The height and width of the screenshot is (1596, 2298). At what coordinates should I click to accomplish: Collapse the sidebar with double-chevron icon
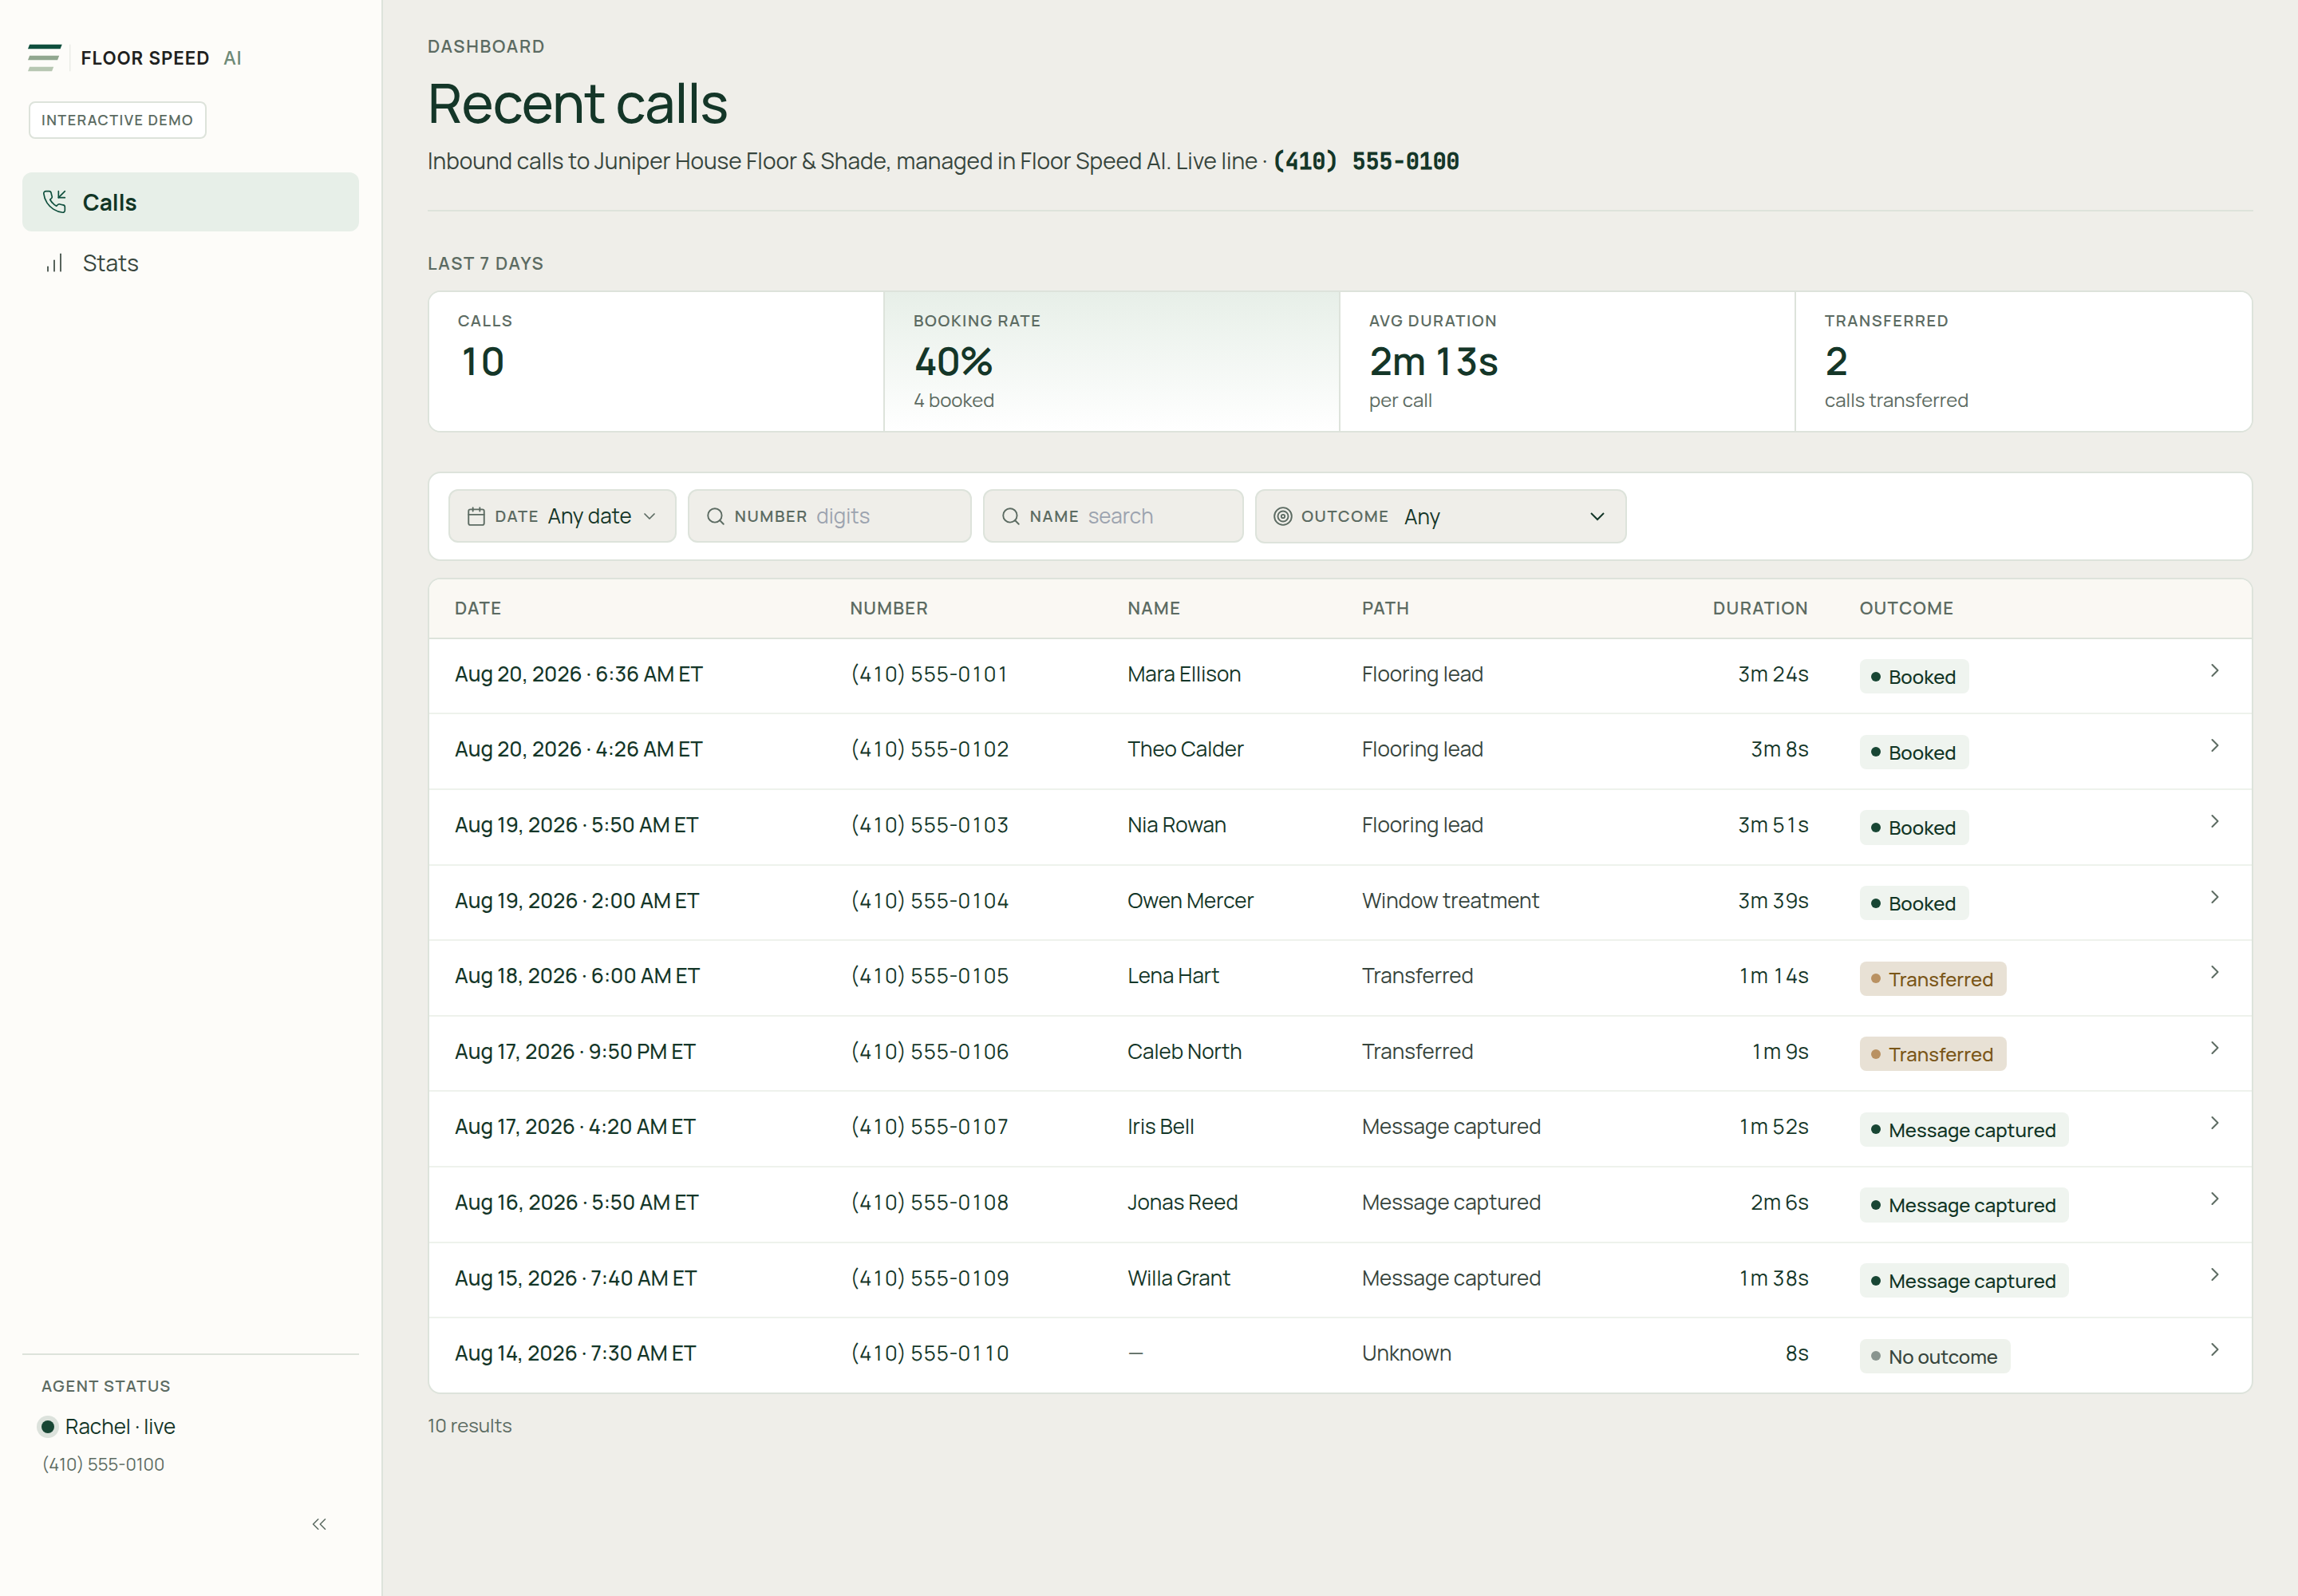coord(319,1524)
